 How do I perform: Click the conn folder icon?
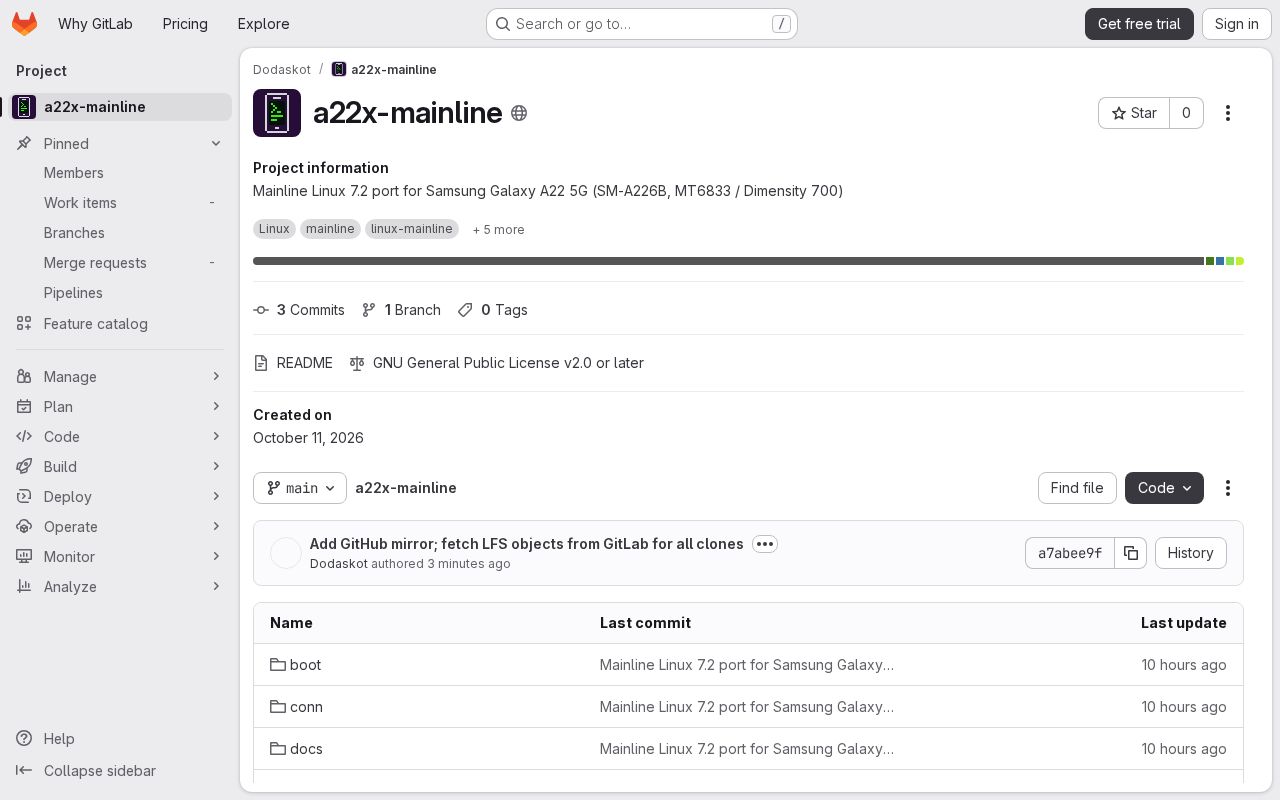[278, 707]
